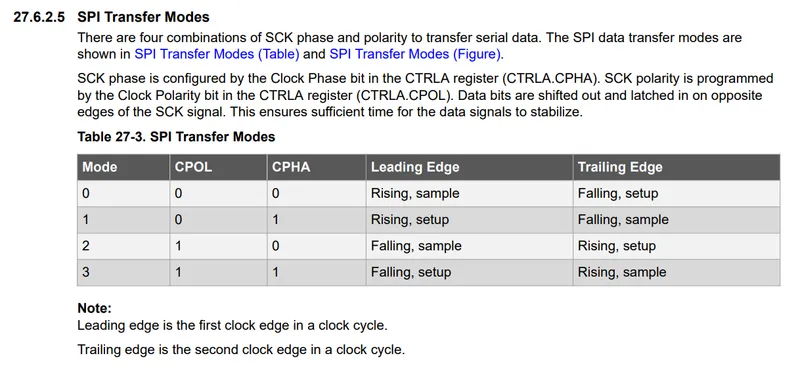Click the Trailing Edge column header

[677, 167]
